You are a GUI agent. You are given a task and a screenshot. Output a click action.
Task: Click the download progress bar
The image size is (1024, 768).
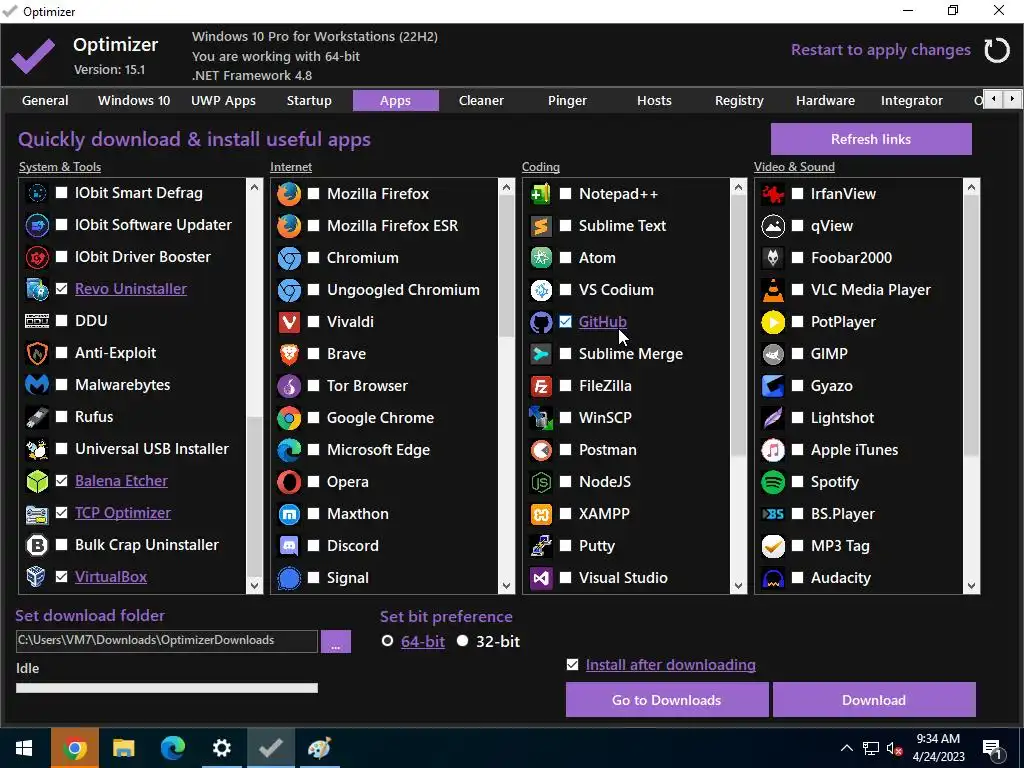pos(167,688)
